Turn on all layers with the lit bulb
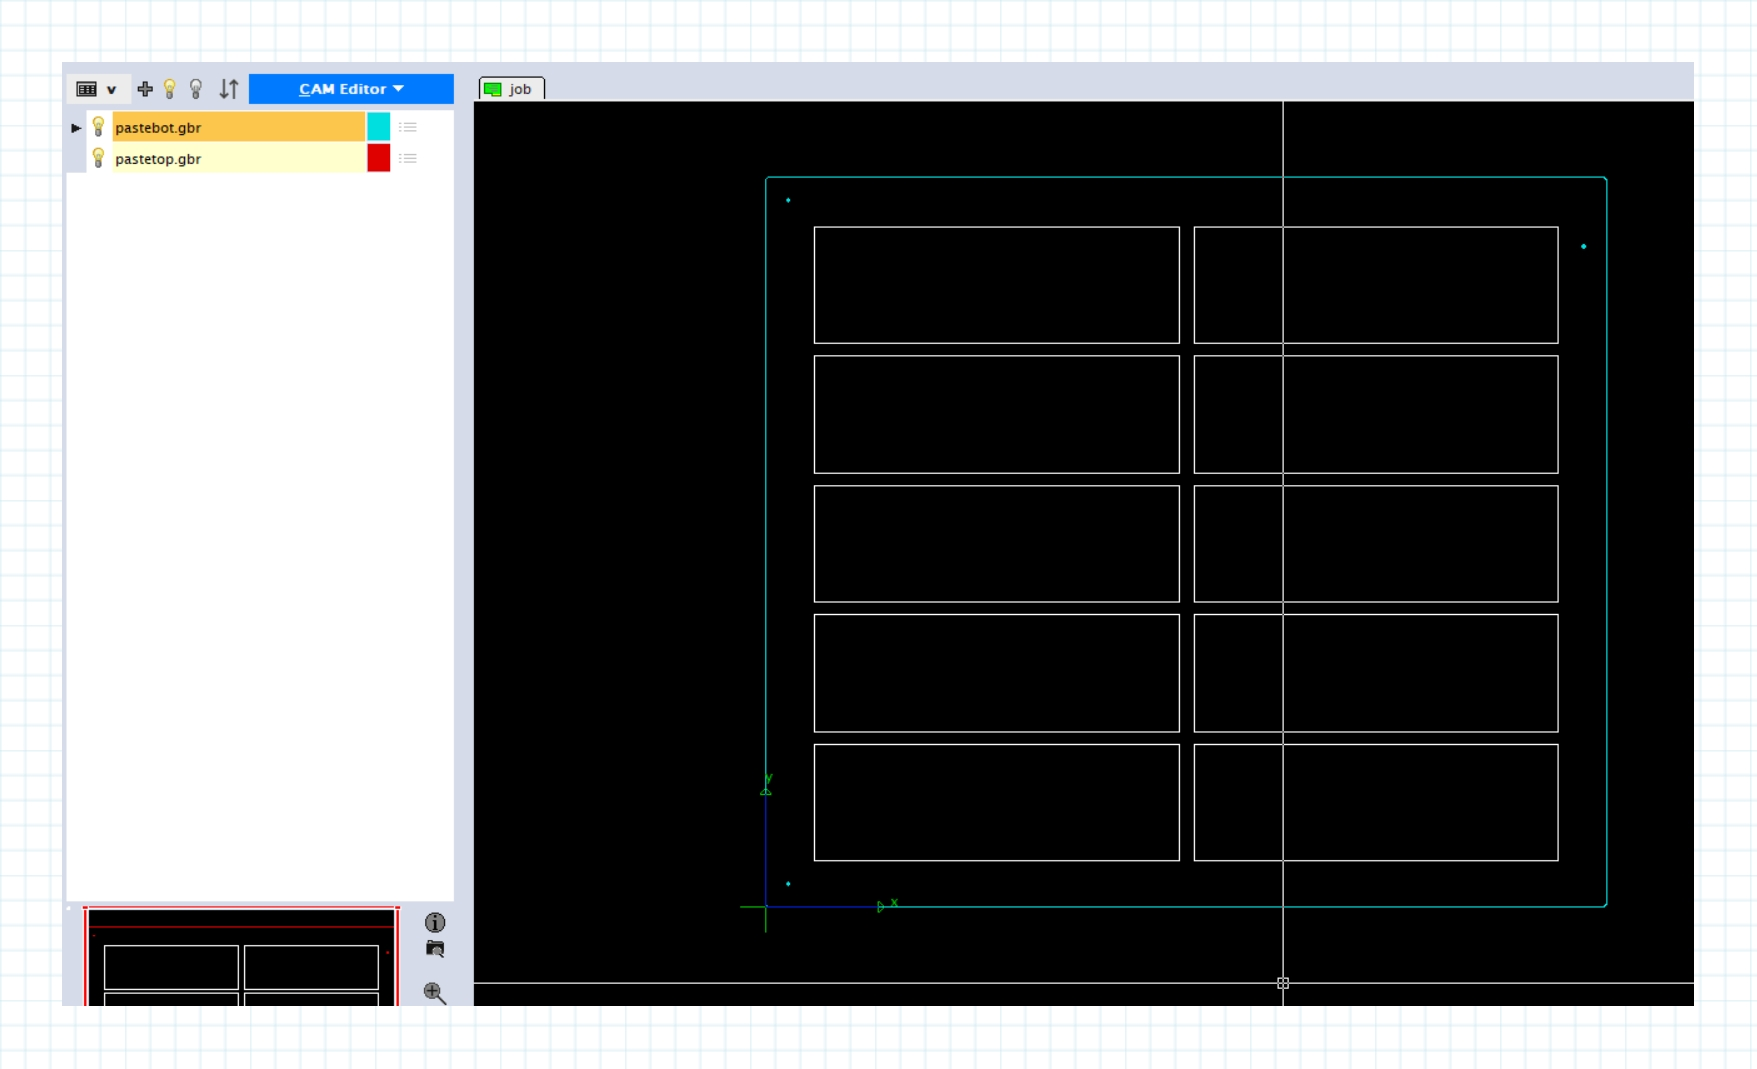 [x=170, y=89]
